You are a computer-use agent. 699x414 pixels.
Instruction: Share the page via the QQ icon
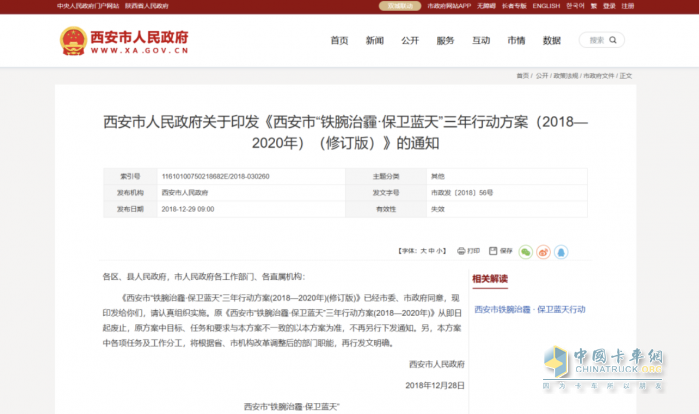[x=561, y=251]
